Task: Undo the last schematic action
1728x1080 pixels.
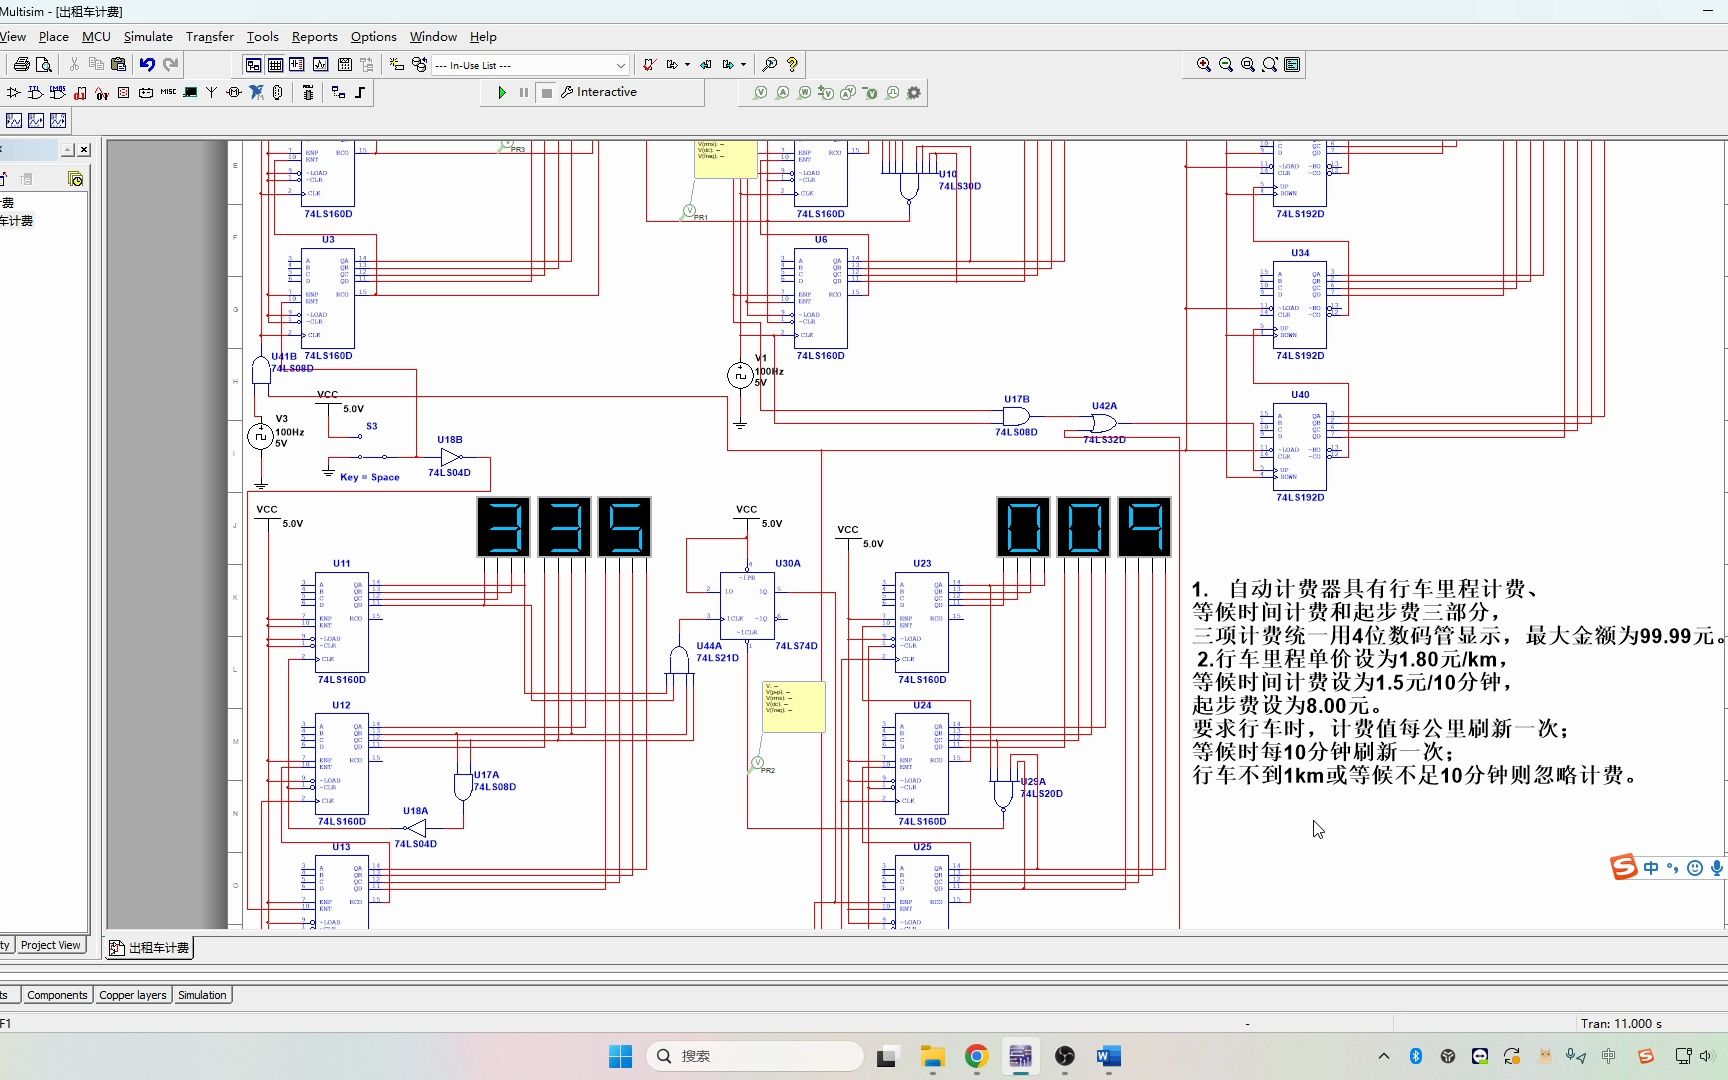Action: pos(147,64)
